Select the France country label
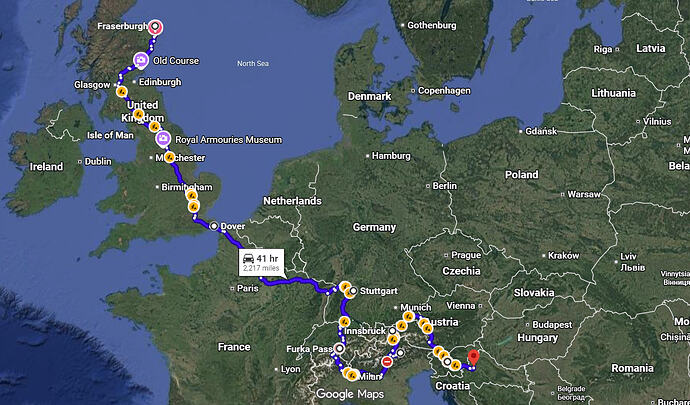The width and height of the screenshot is (690, 405). tap(234, 347)
